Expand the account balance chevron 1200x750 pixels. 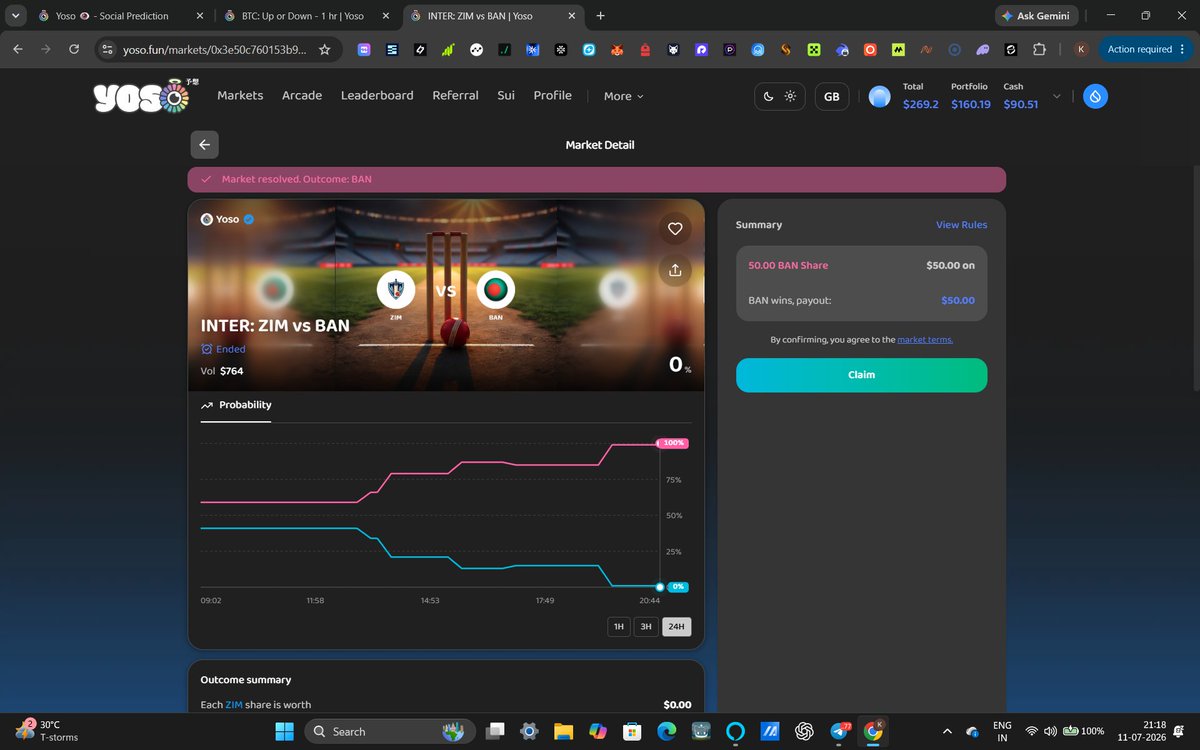coord(1057,96)
